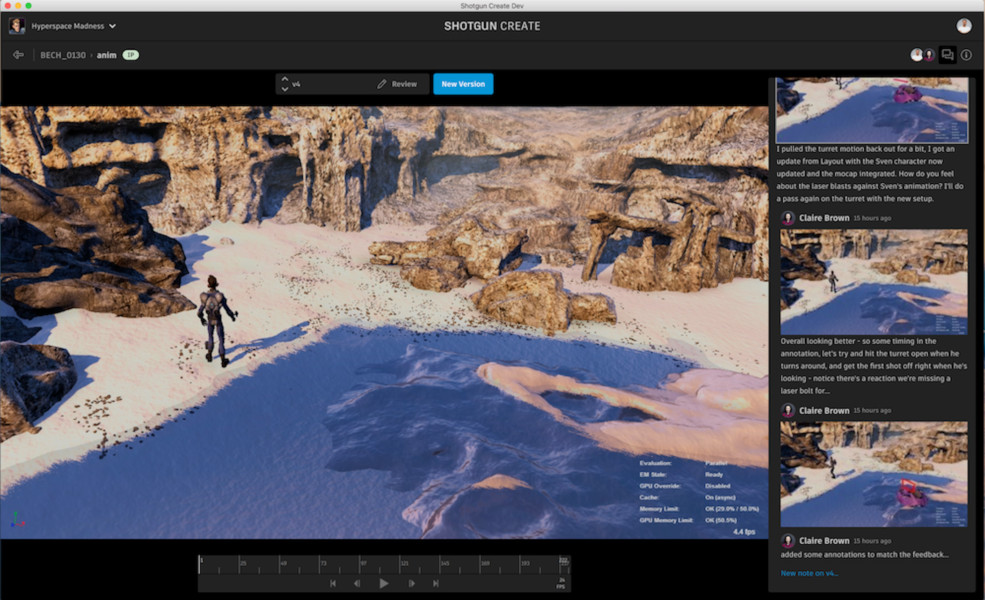The image size is (985, 600).
Task: Click the Review button with pencil icon
Action: point(397,84)
